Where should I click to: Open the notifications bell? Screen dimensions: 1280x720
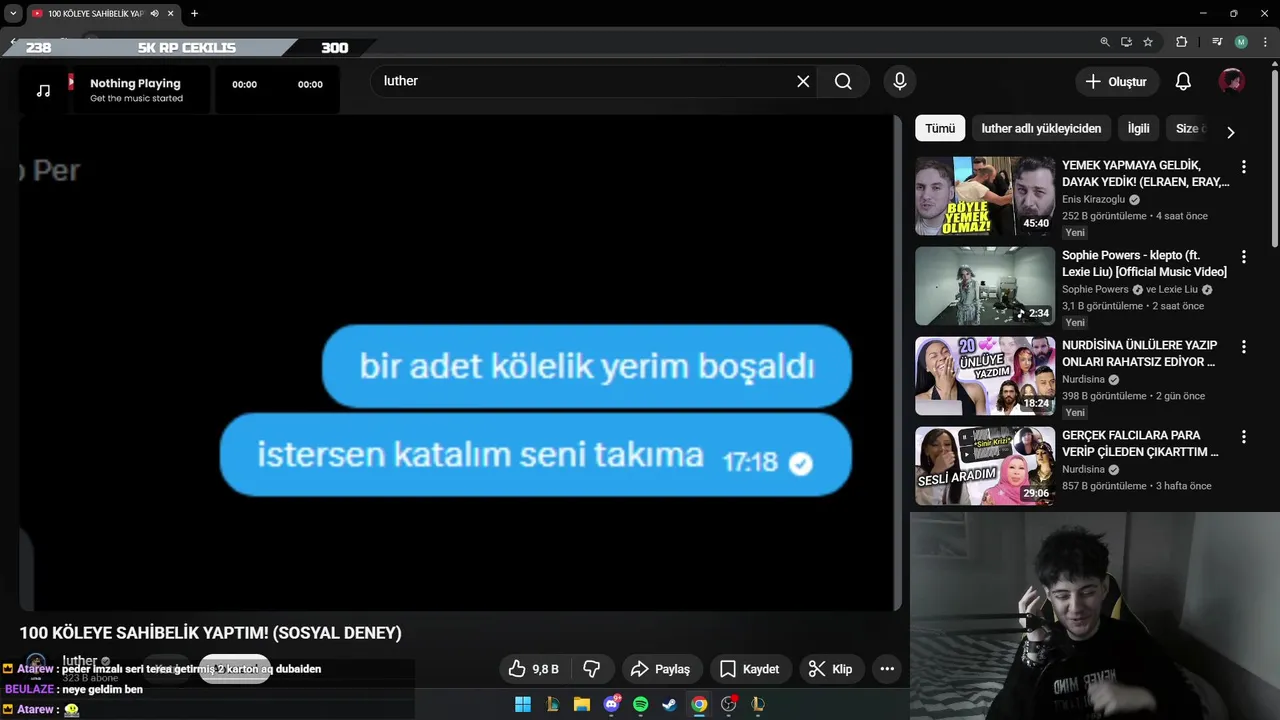[x=1183, y=82]
